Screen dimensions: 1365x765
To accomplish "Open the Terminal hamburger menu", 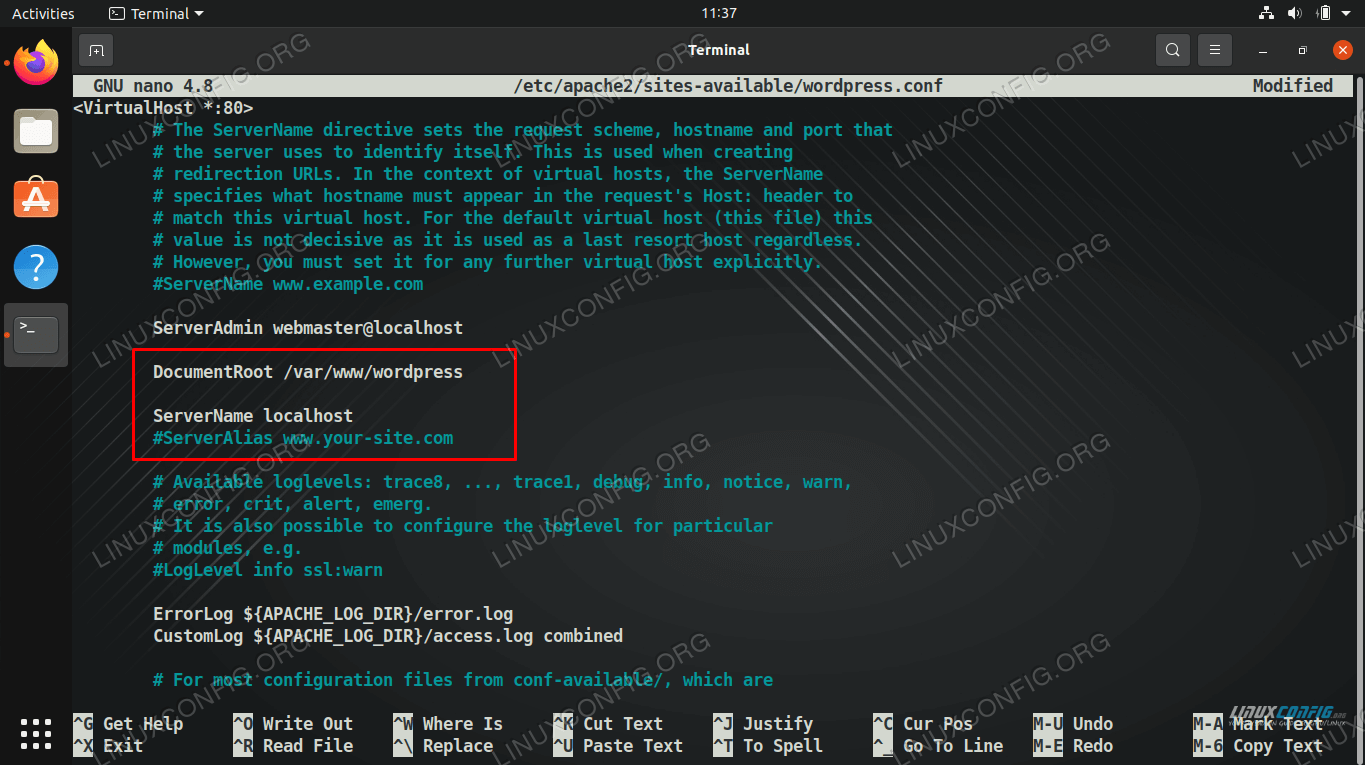I will 1214,50.
